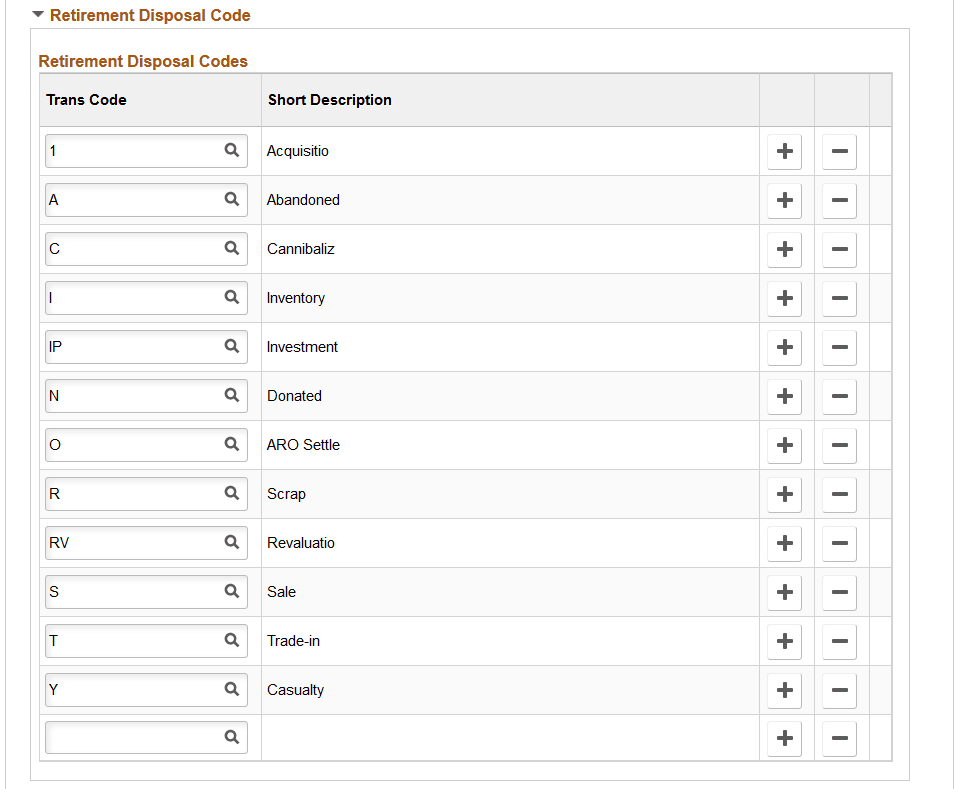Add a row below Acquisitio
Viewport: 961px width, 789px height.
784,151
